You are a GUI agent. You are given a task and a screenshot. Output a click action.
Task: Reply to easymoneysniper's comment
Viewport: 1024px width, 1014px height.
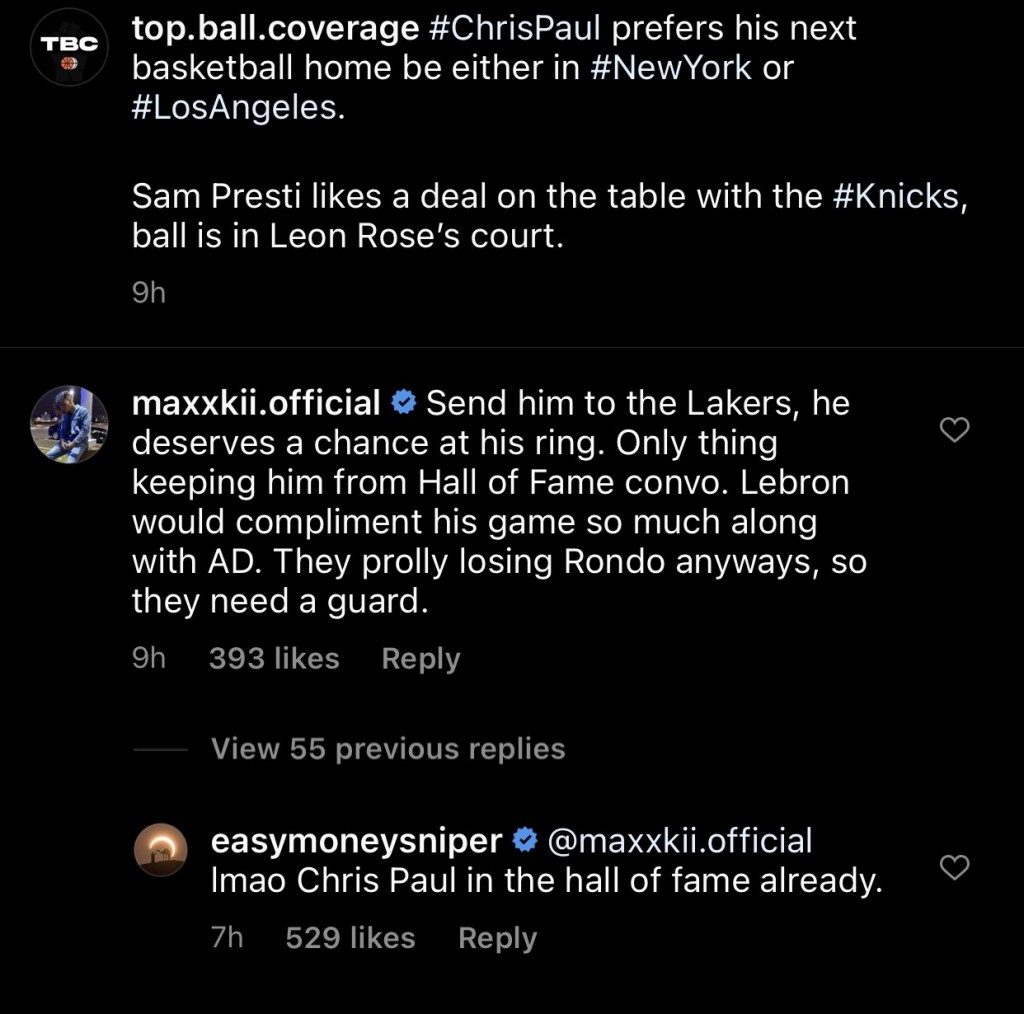[497, 937]
